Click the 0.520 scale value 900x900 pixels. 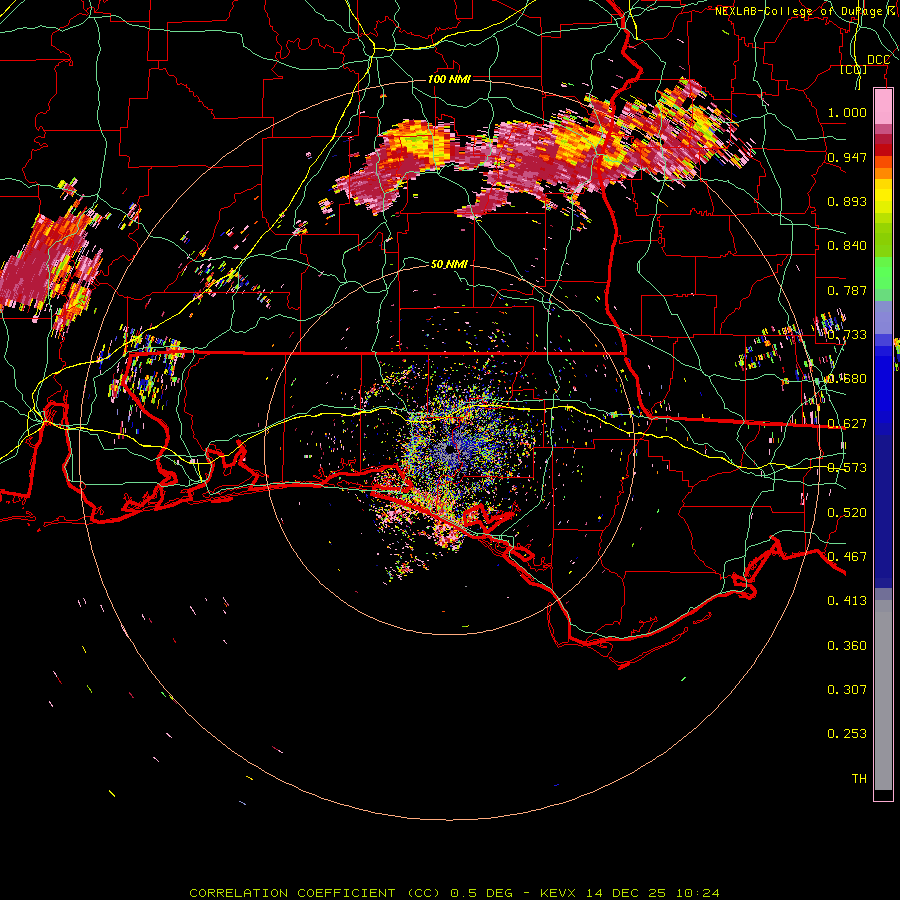point(847,512)
